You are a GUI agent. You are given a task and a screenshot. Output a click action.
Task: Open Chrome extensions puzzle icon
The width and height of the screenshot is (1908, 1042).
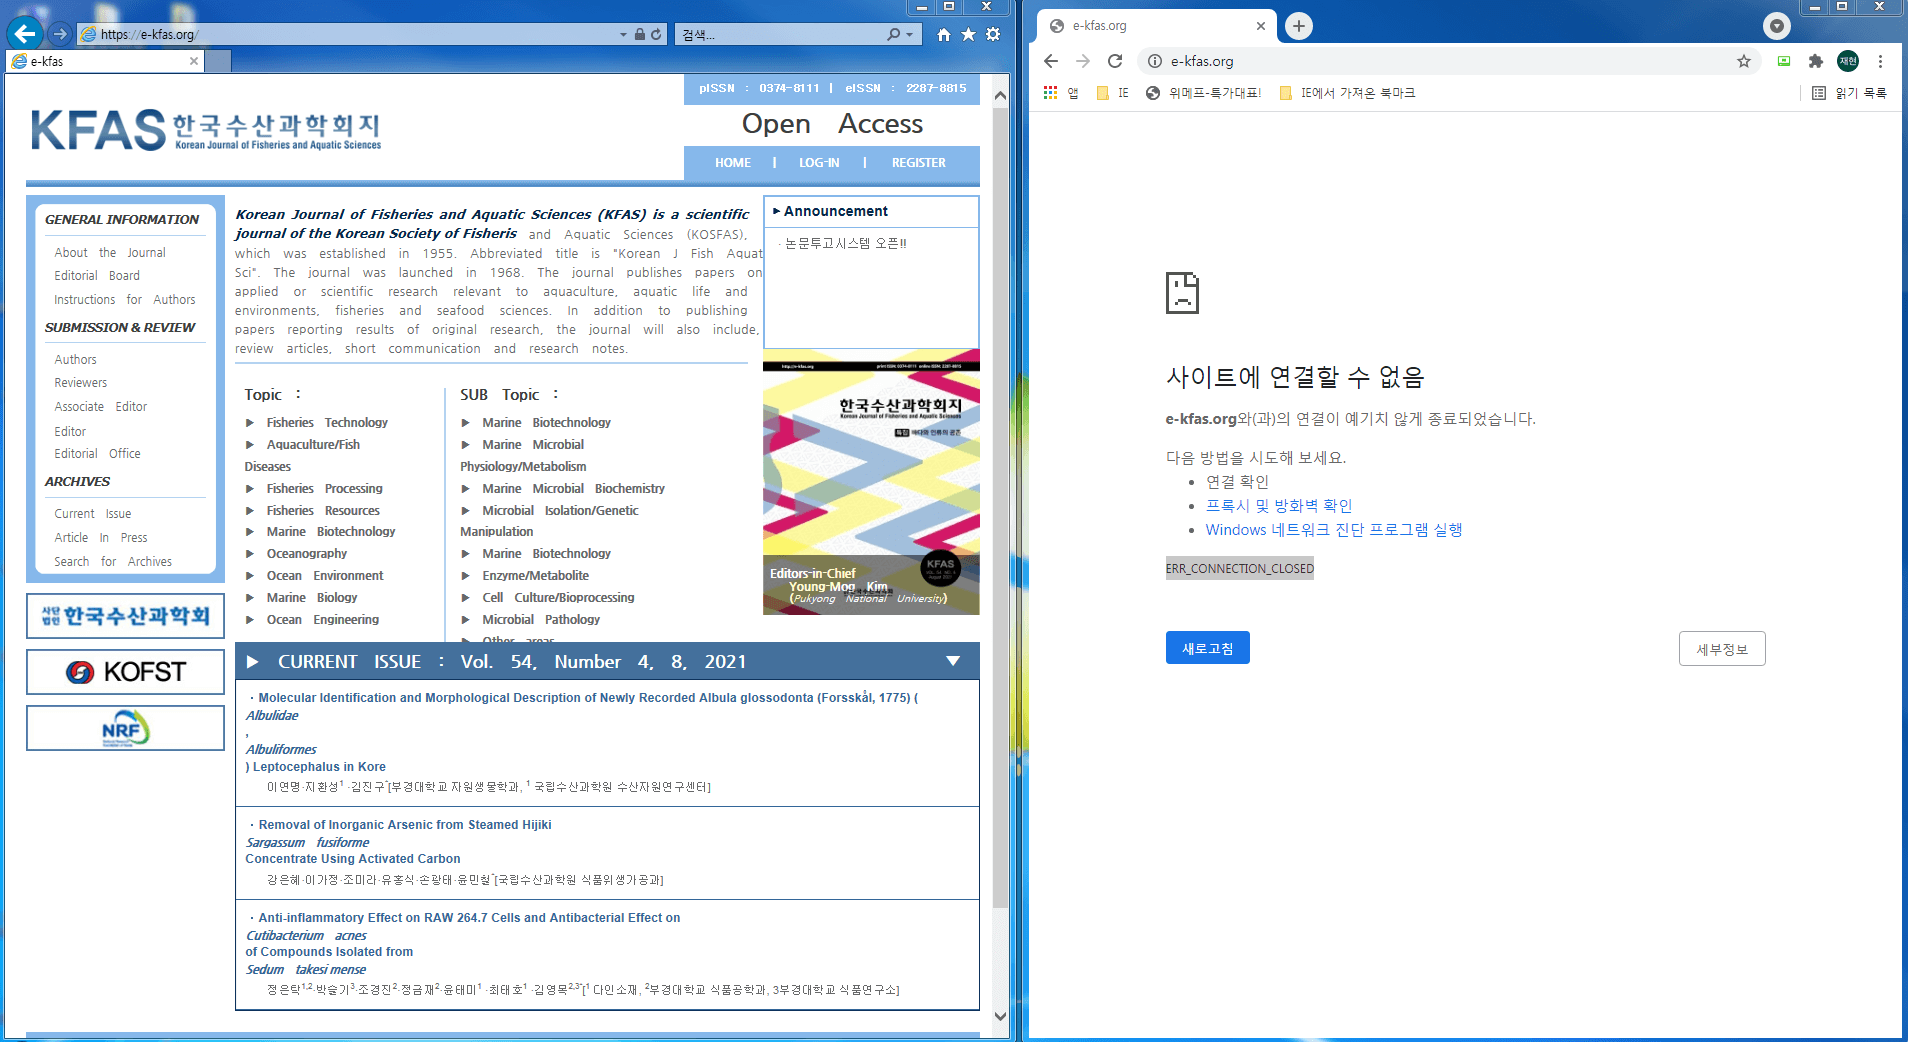pos(1816,61)
